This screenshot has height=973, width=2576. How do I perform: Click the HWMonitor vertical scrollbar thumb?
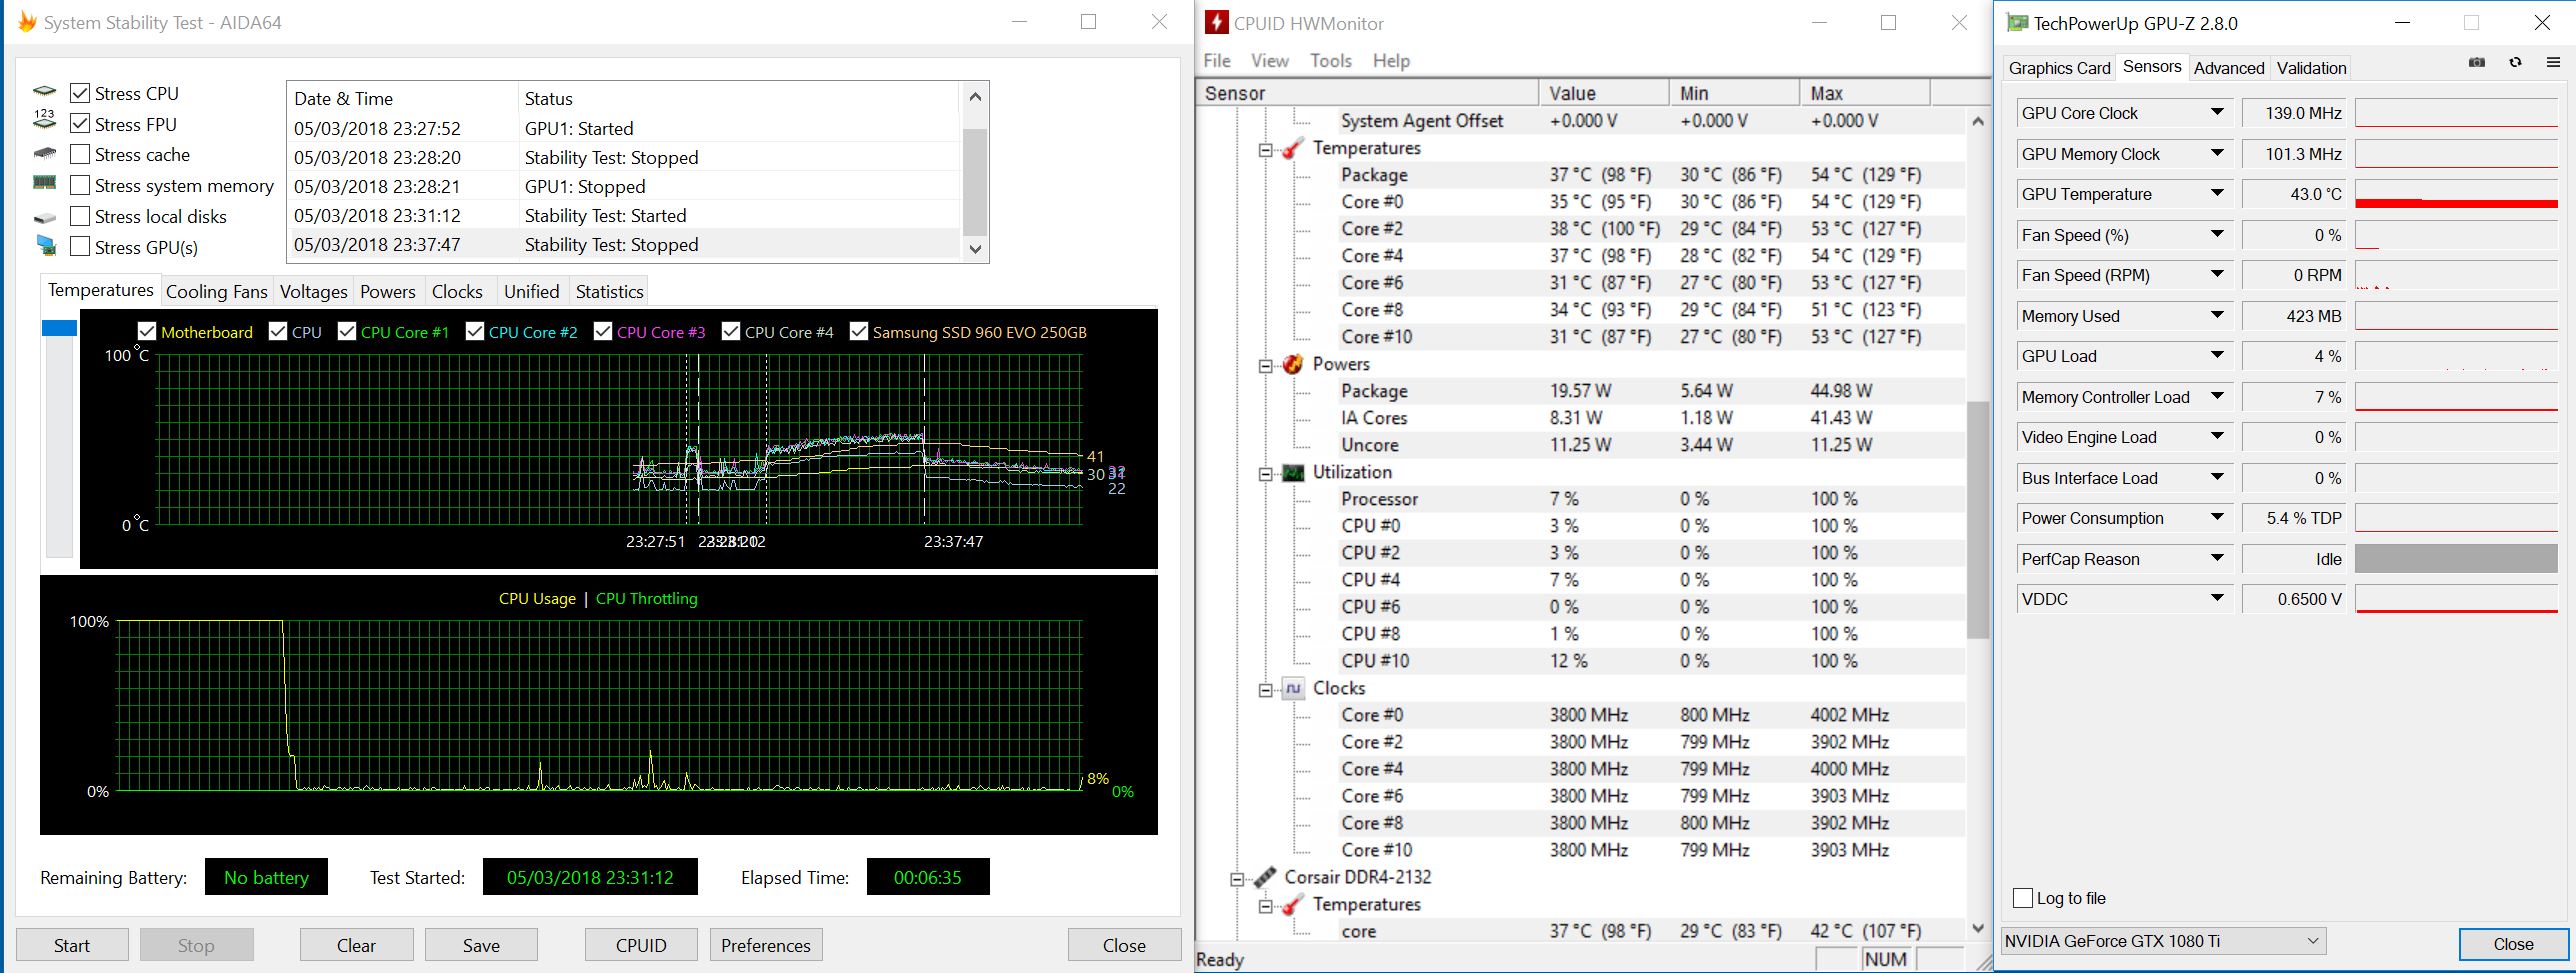coord(1977,520)
